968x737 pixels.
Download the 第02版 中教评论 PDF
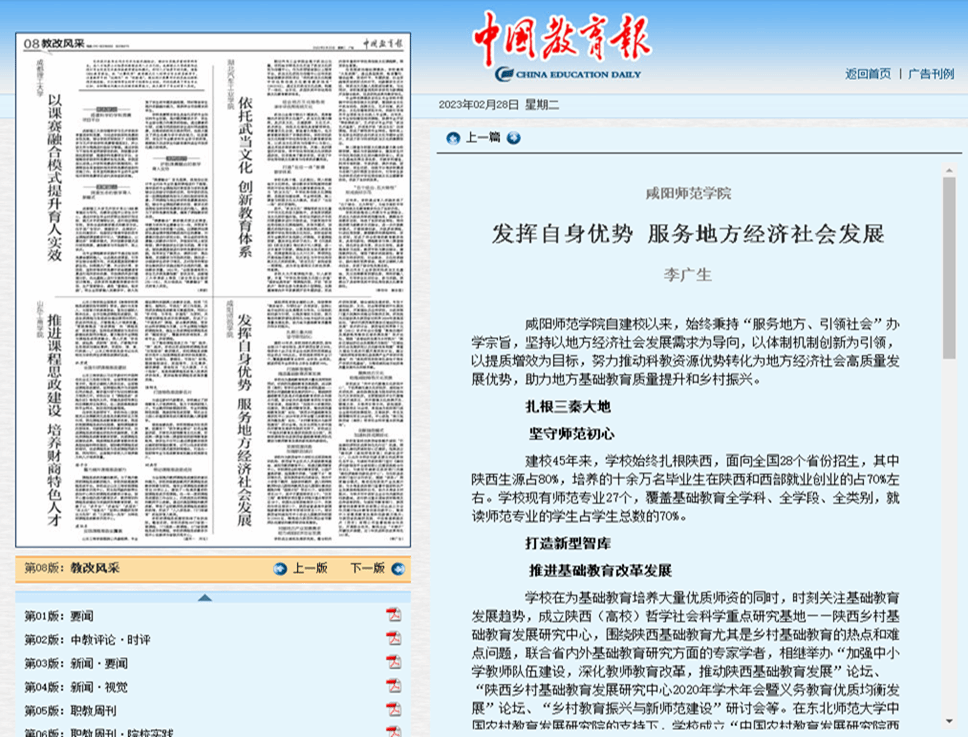click(394, 638)
